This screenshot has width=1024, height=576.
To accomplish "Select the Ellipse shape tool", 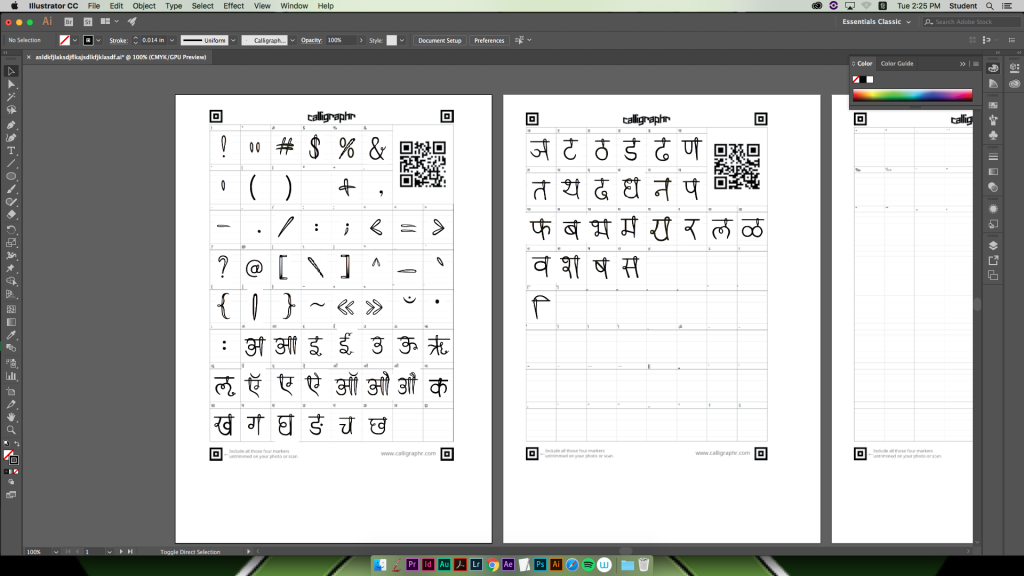I will coord(11,177).
